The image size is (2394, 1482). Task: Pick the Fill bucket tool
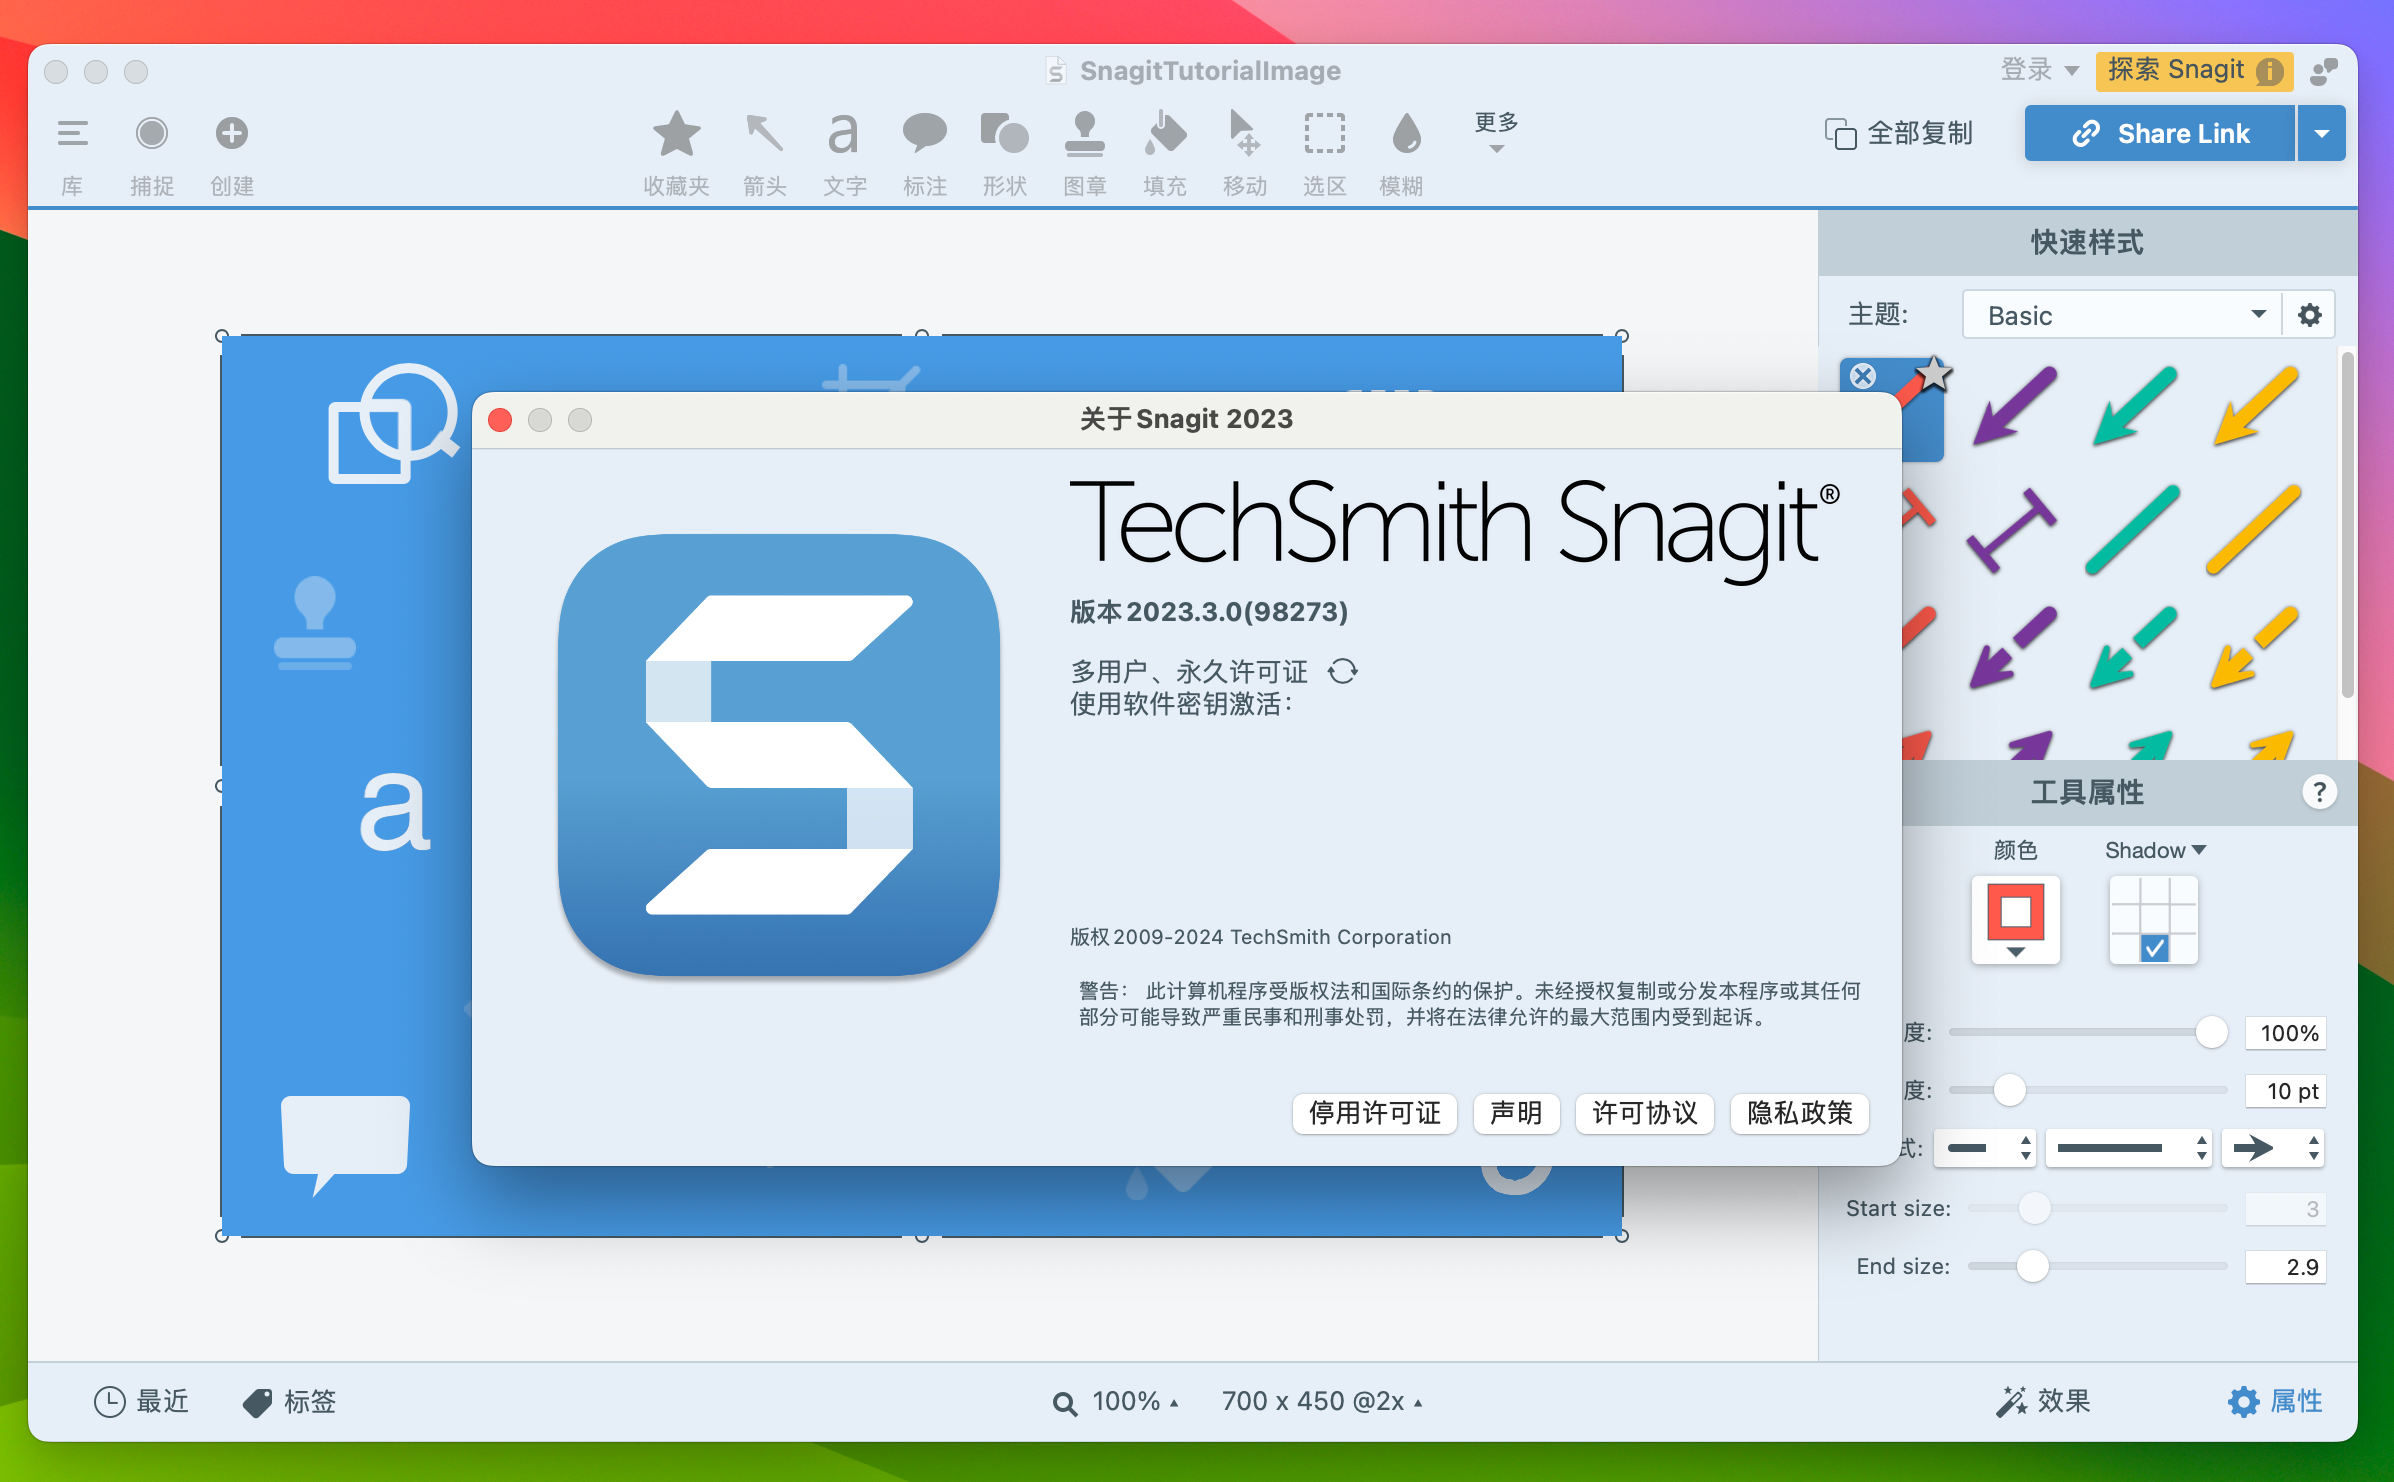[x=1164, y=135]
